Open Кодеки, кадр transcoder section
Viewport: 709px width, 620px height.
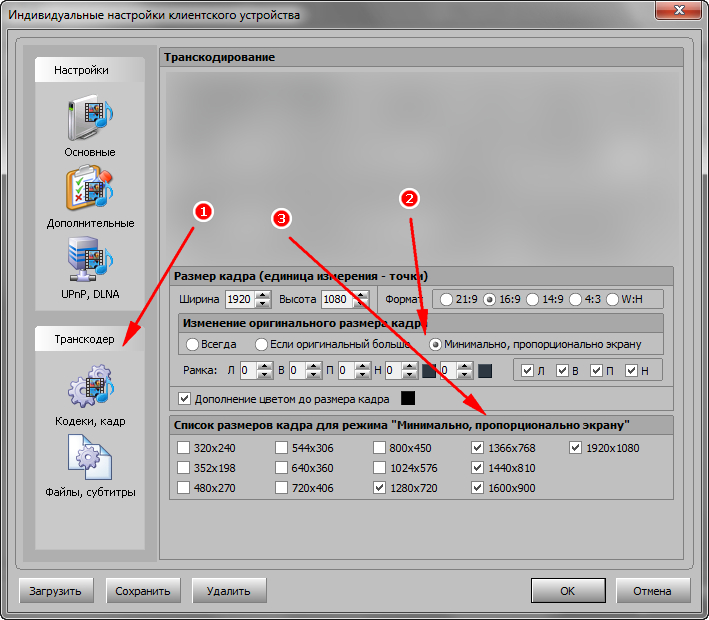coord(90,389)
